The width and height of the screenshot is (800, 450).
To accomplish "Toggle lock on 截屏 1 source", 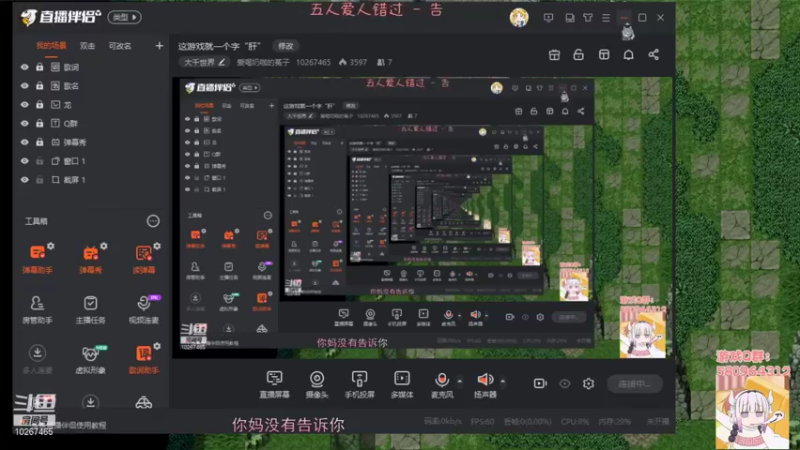I will pyautogui.click(x=40, y=180).
